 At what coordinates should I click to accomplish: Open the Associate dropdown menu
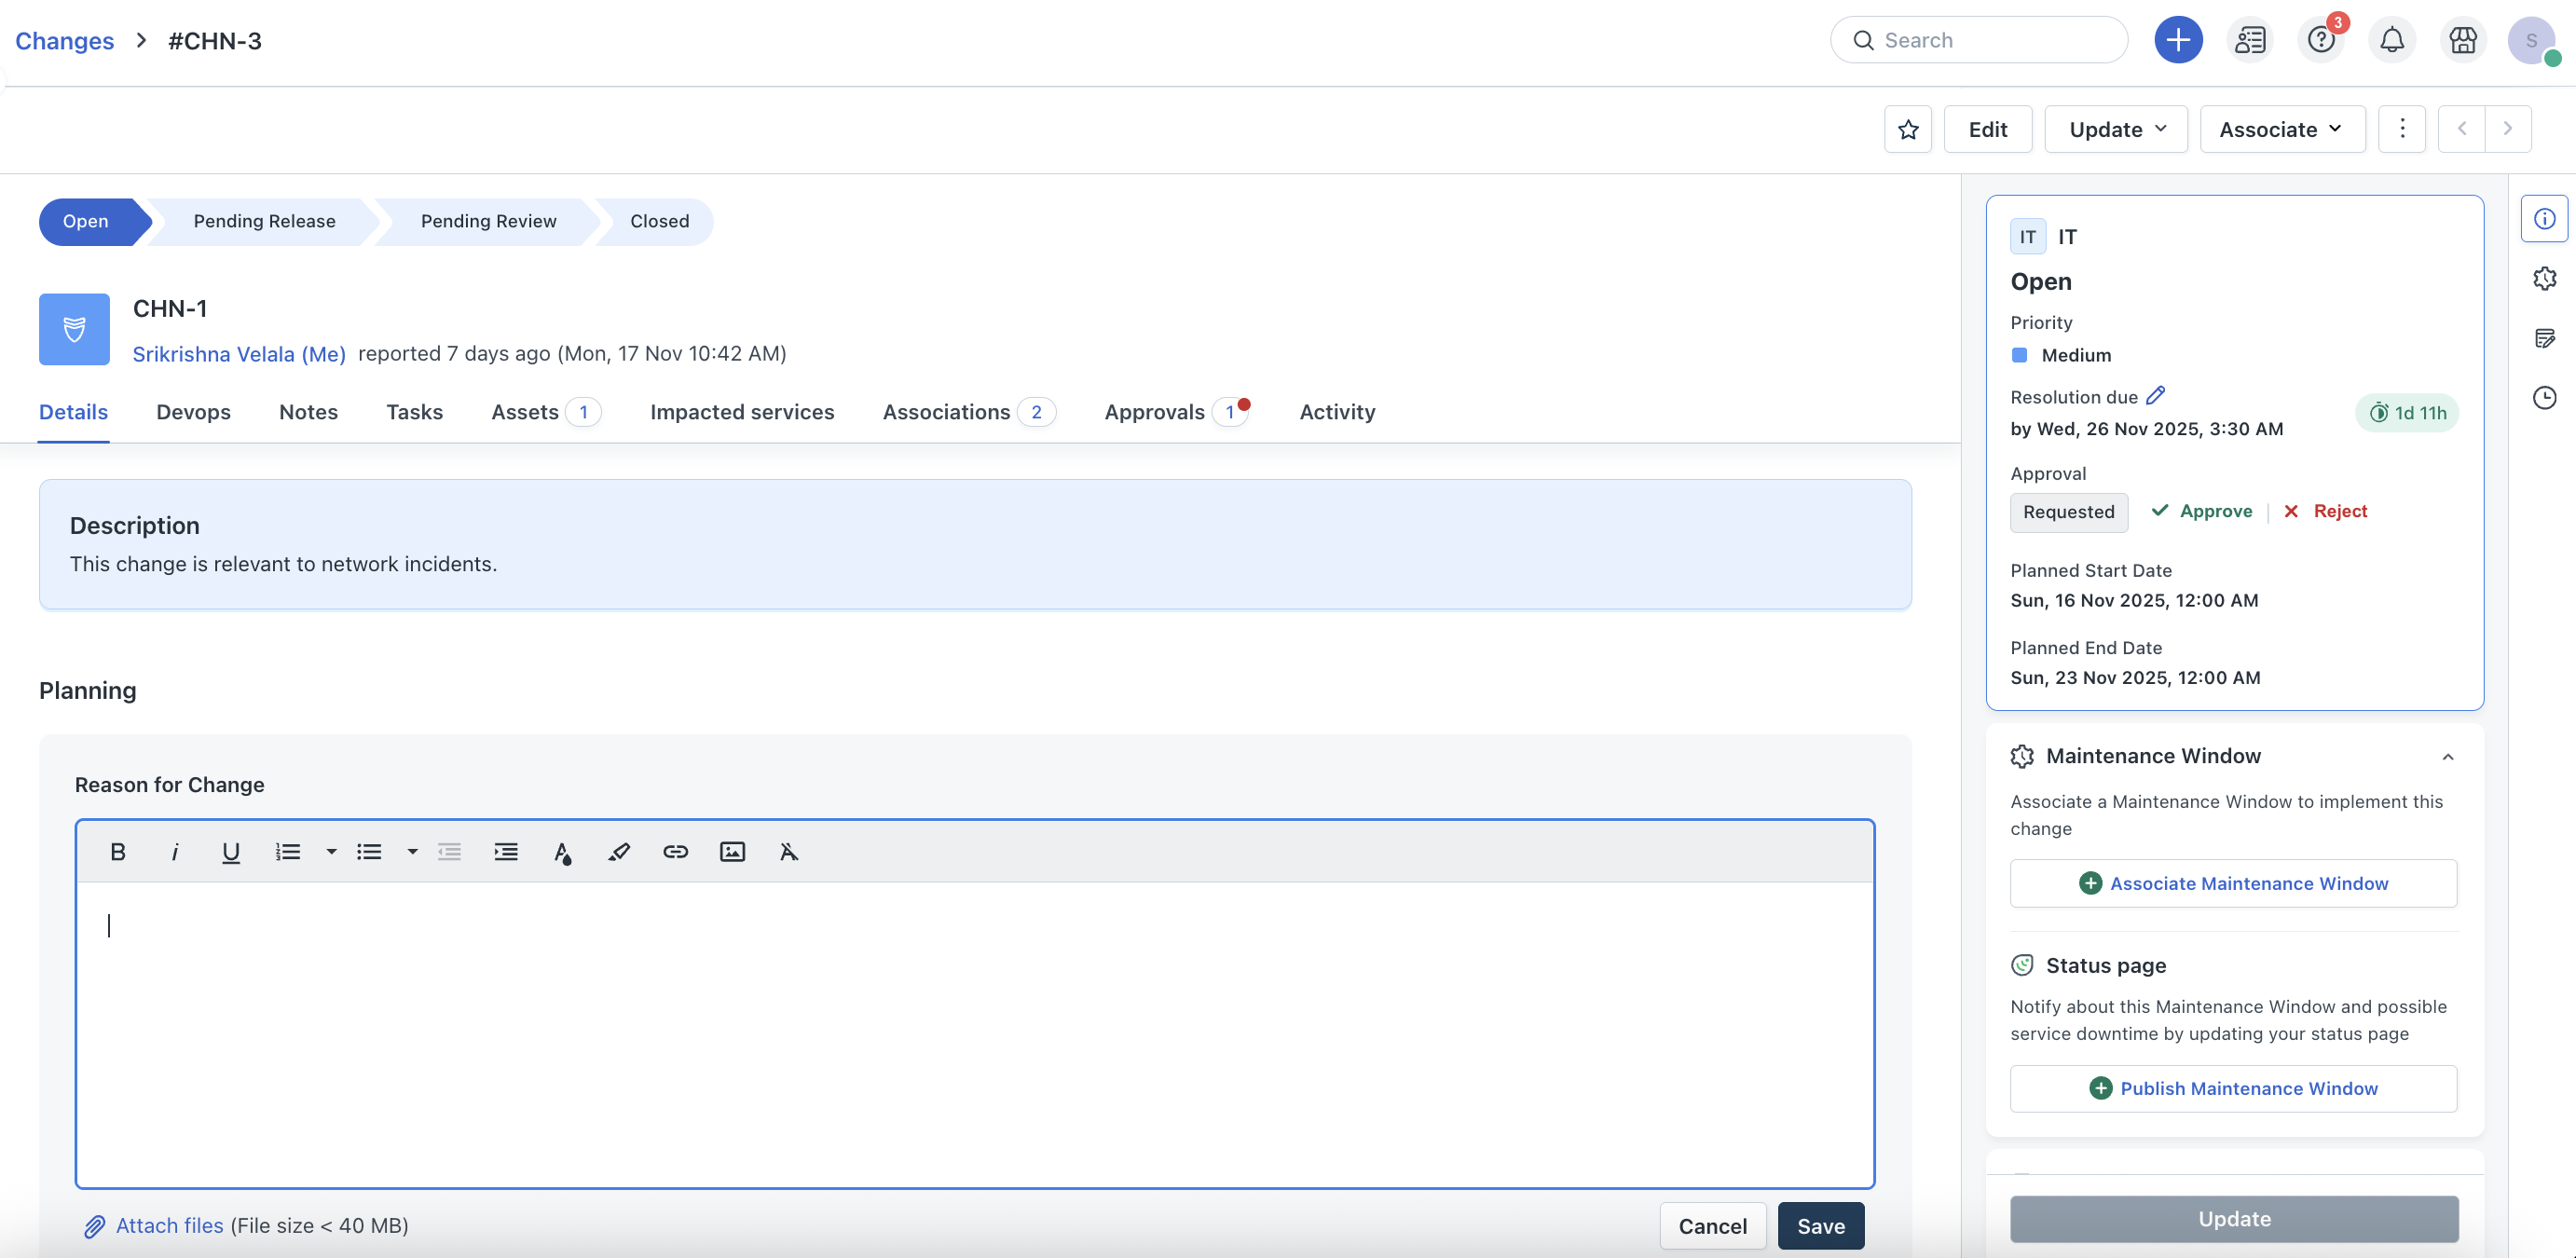(2281, 129)
